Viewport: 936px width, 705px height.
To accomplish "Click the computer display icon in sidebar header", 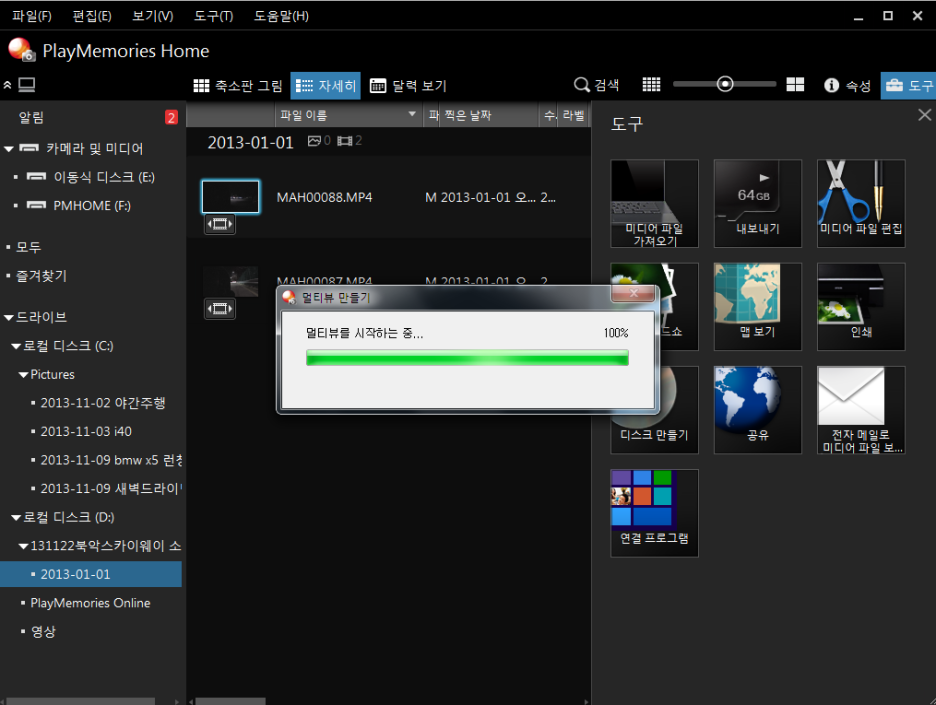I will 27,85.
